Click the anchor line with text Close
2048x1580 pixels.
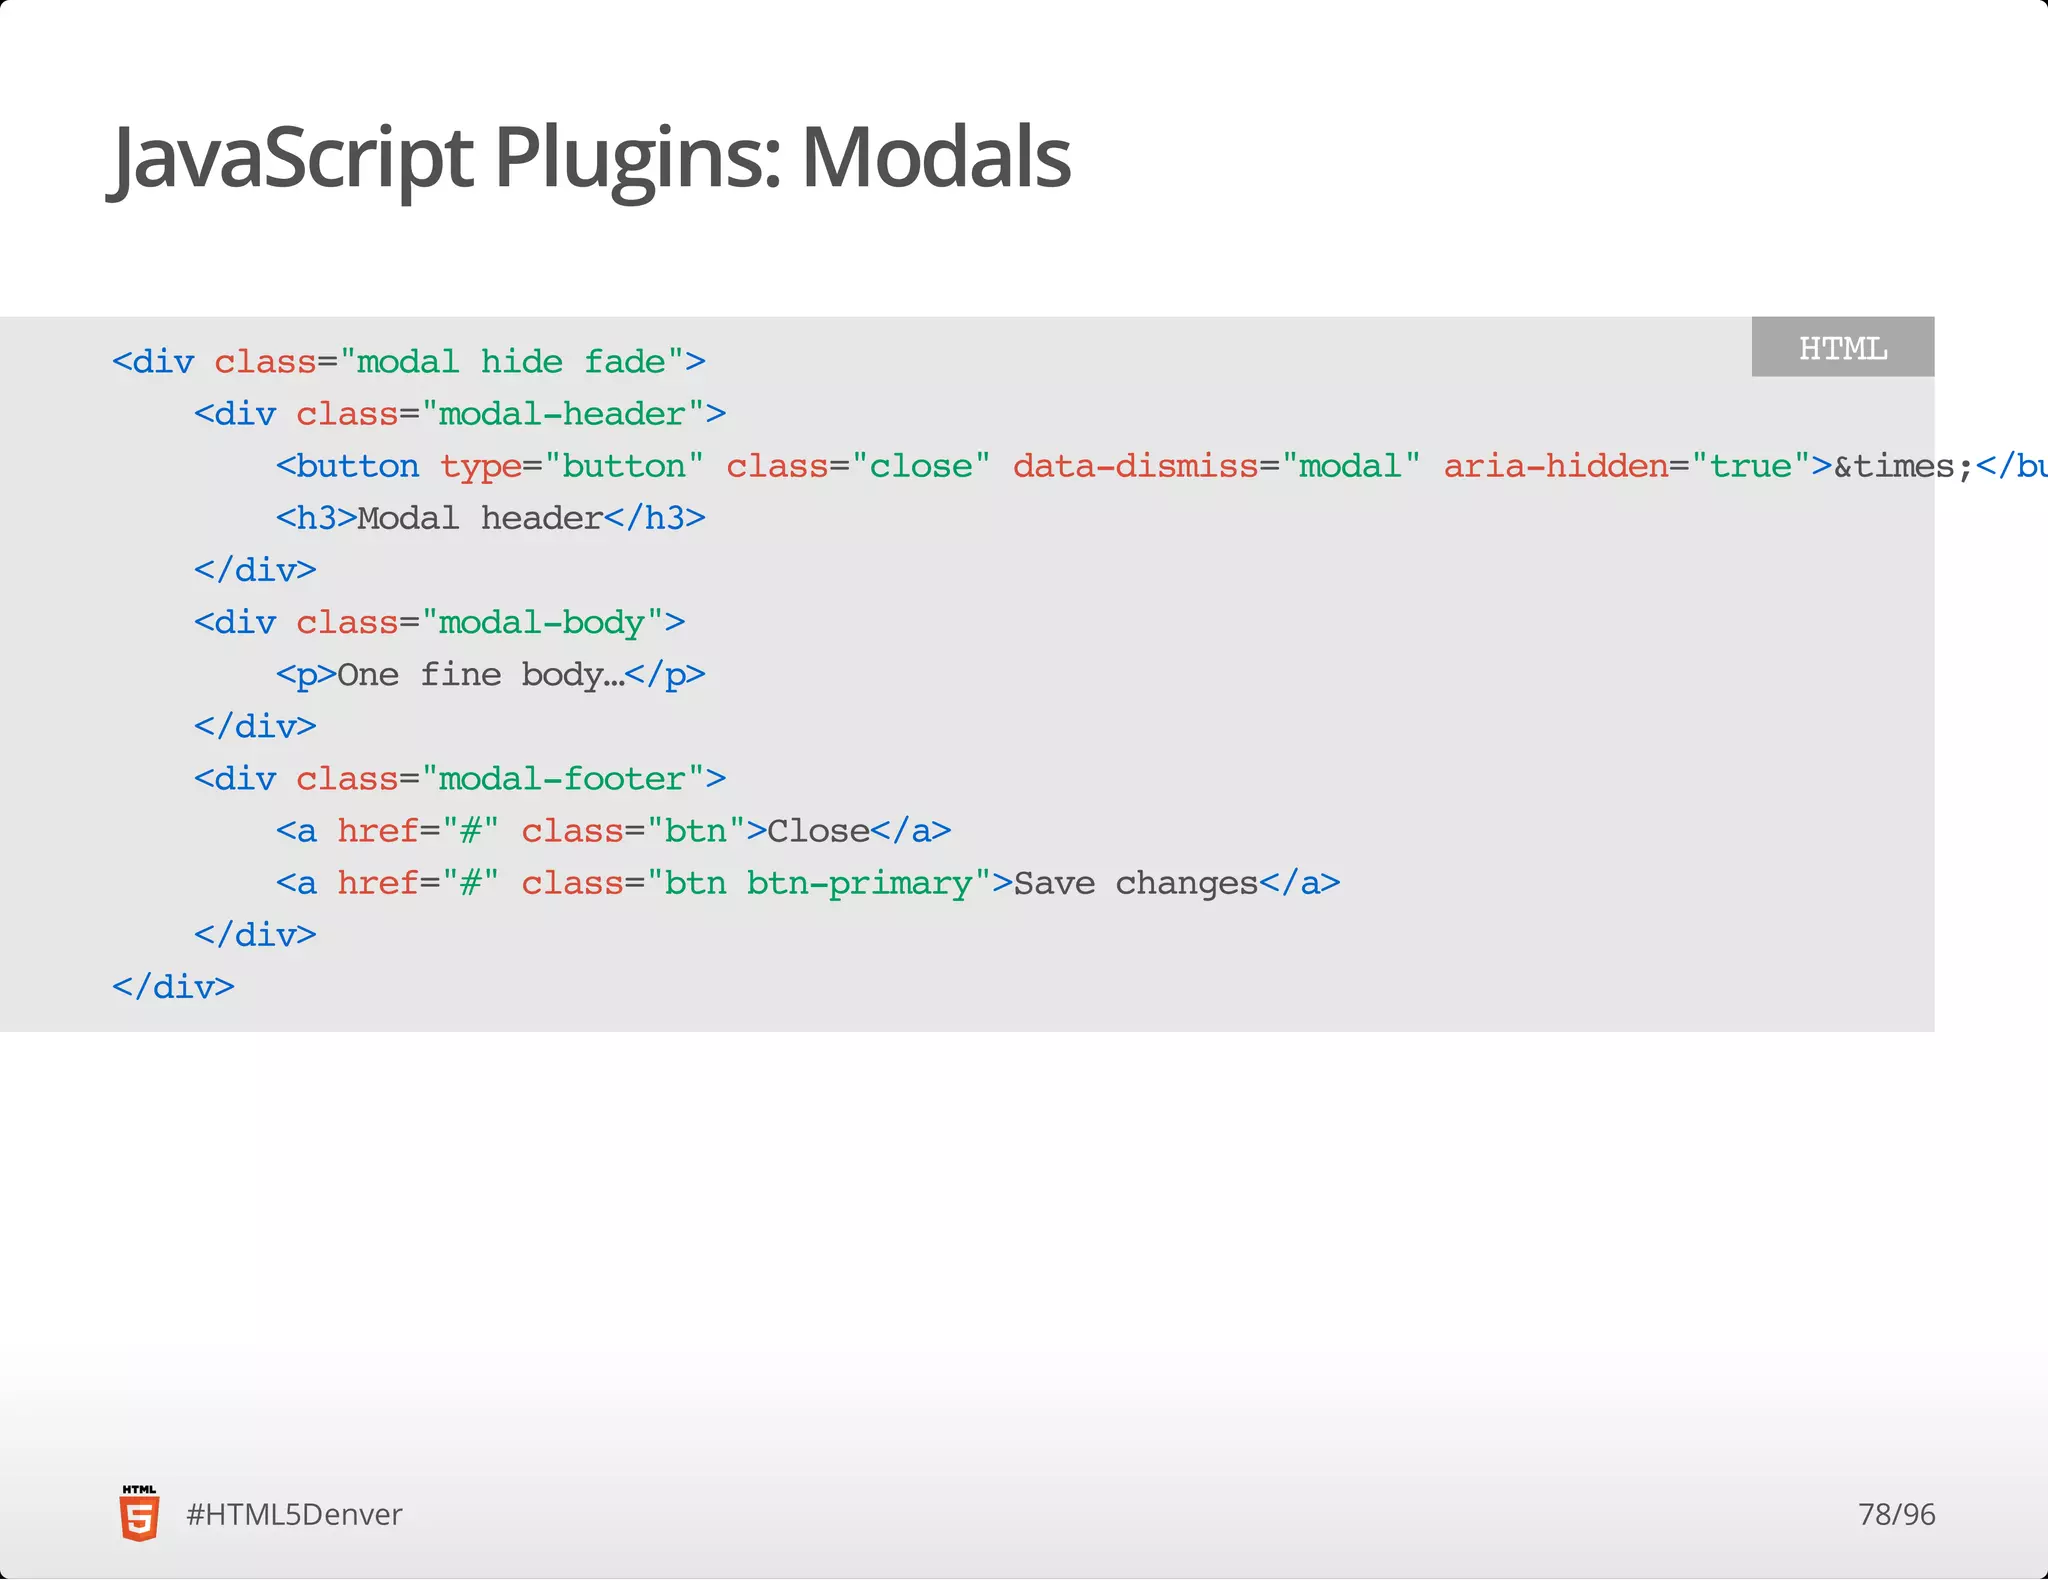click(614, 831)
